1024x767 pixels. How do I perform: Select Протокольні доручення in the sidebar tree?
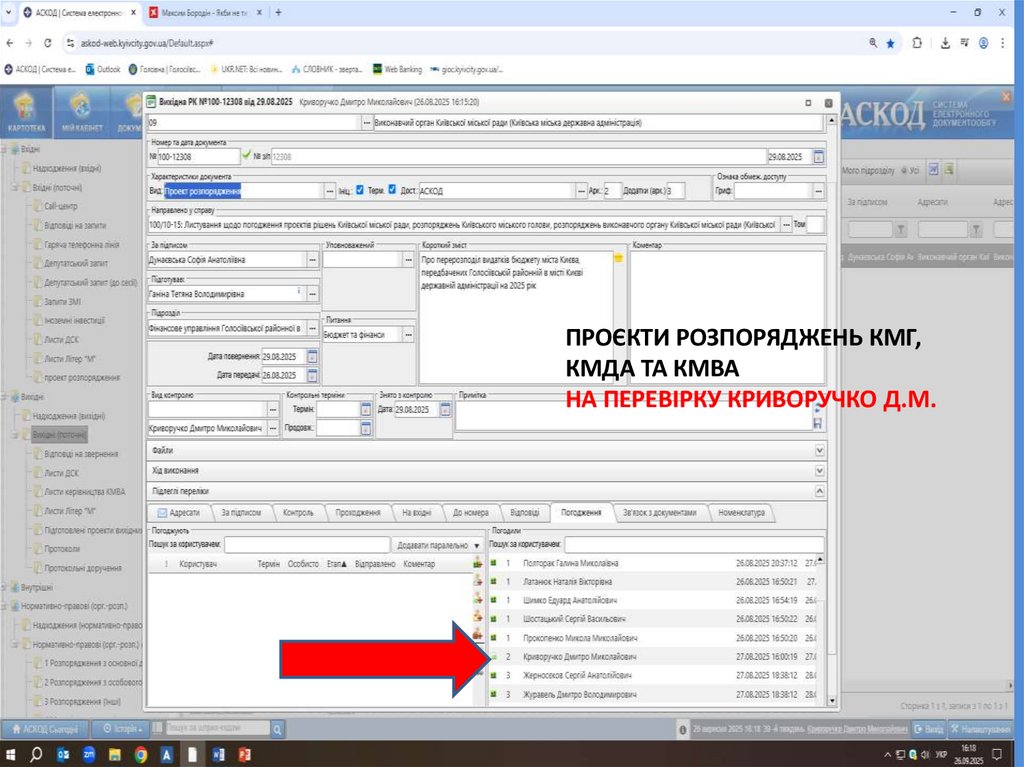pos(82,568)
